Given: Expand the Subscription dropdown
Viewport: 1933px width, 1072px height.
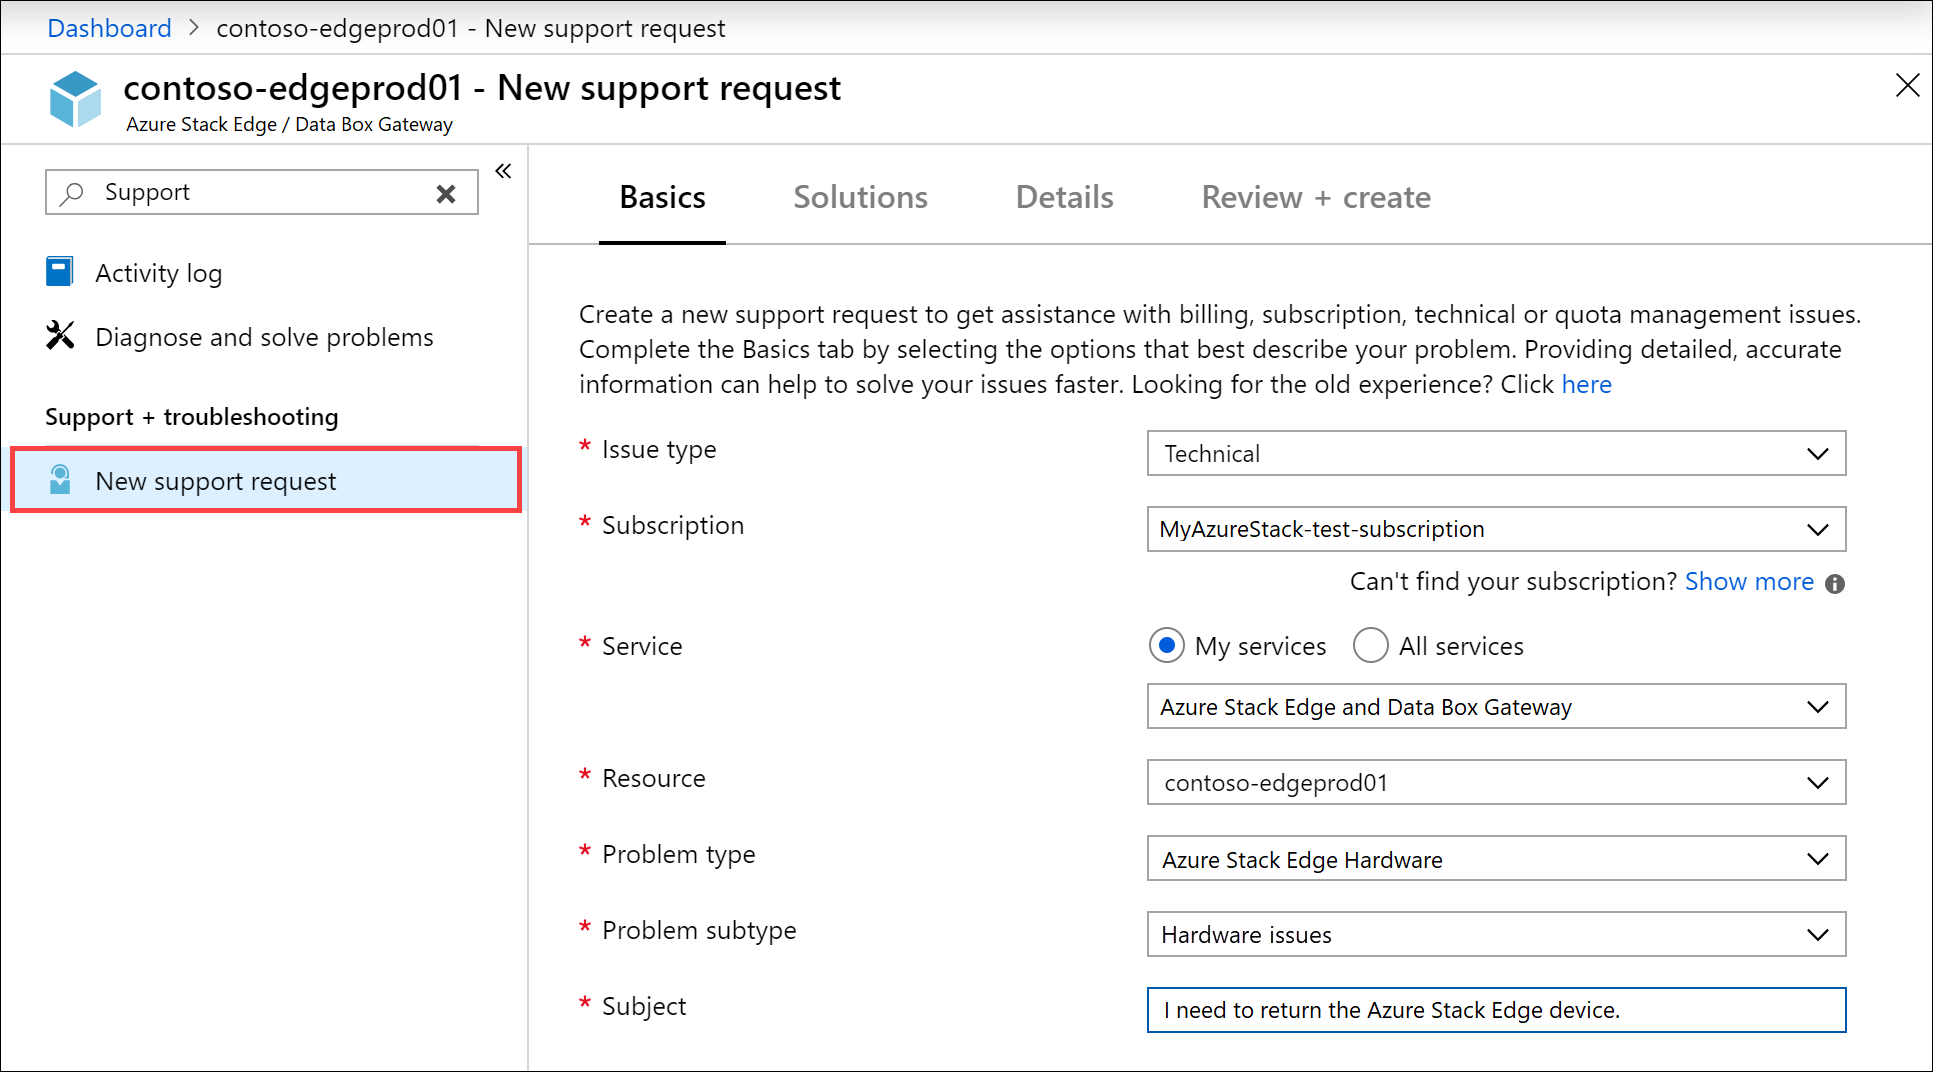Looking at the screenshot, I should click(1496, 529).
